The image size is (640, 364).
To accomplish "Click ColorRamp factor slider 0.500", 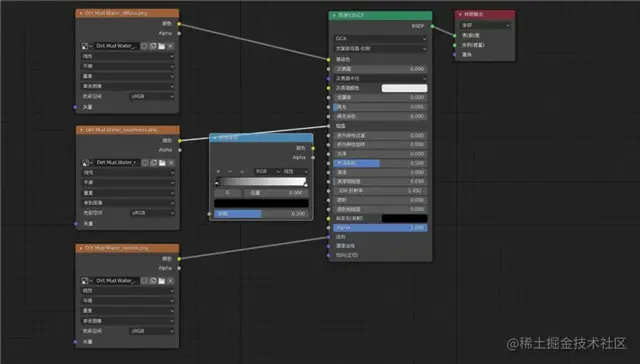I will (261, 213).
